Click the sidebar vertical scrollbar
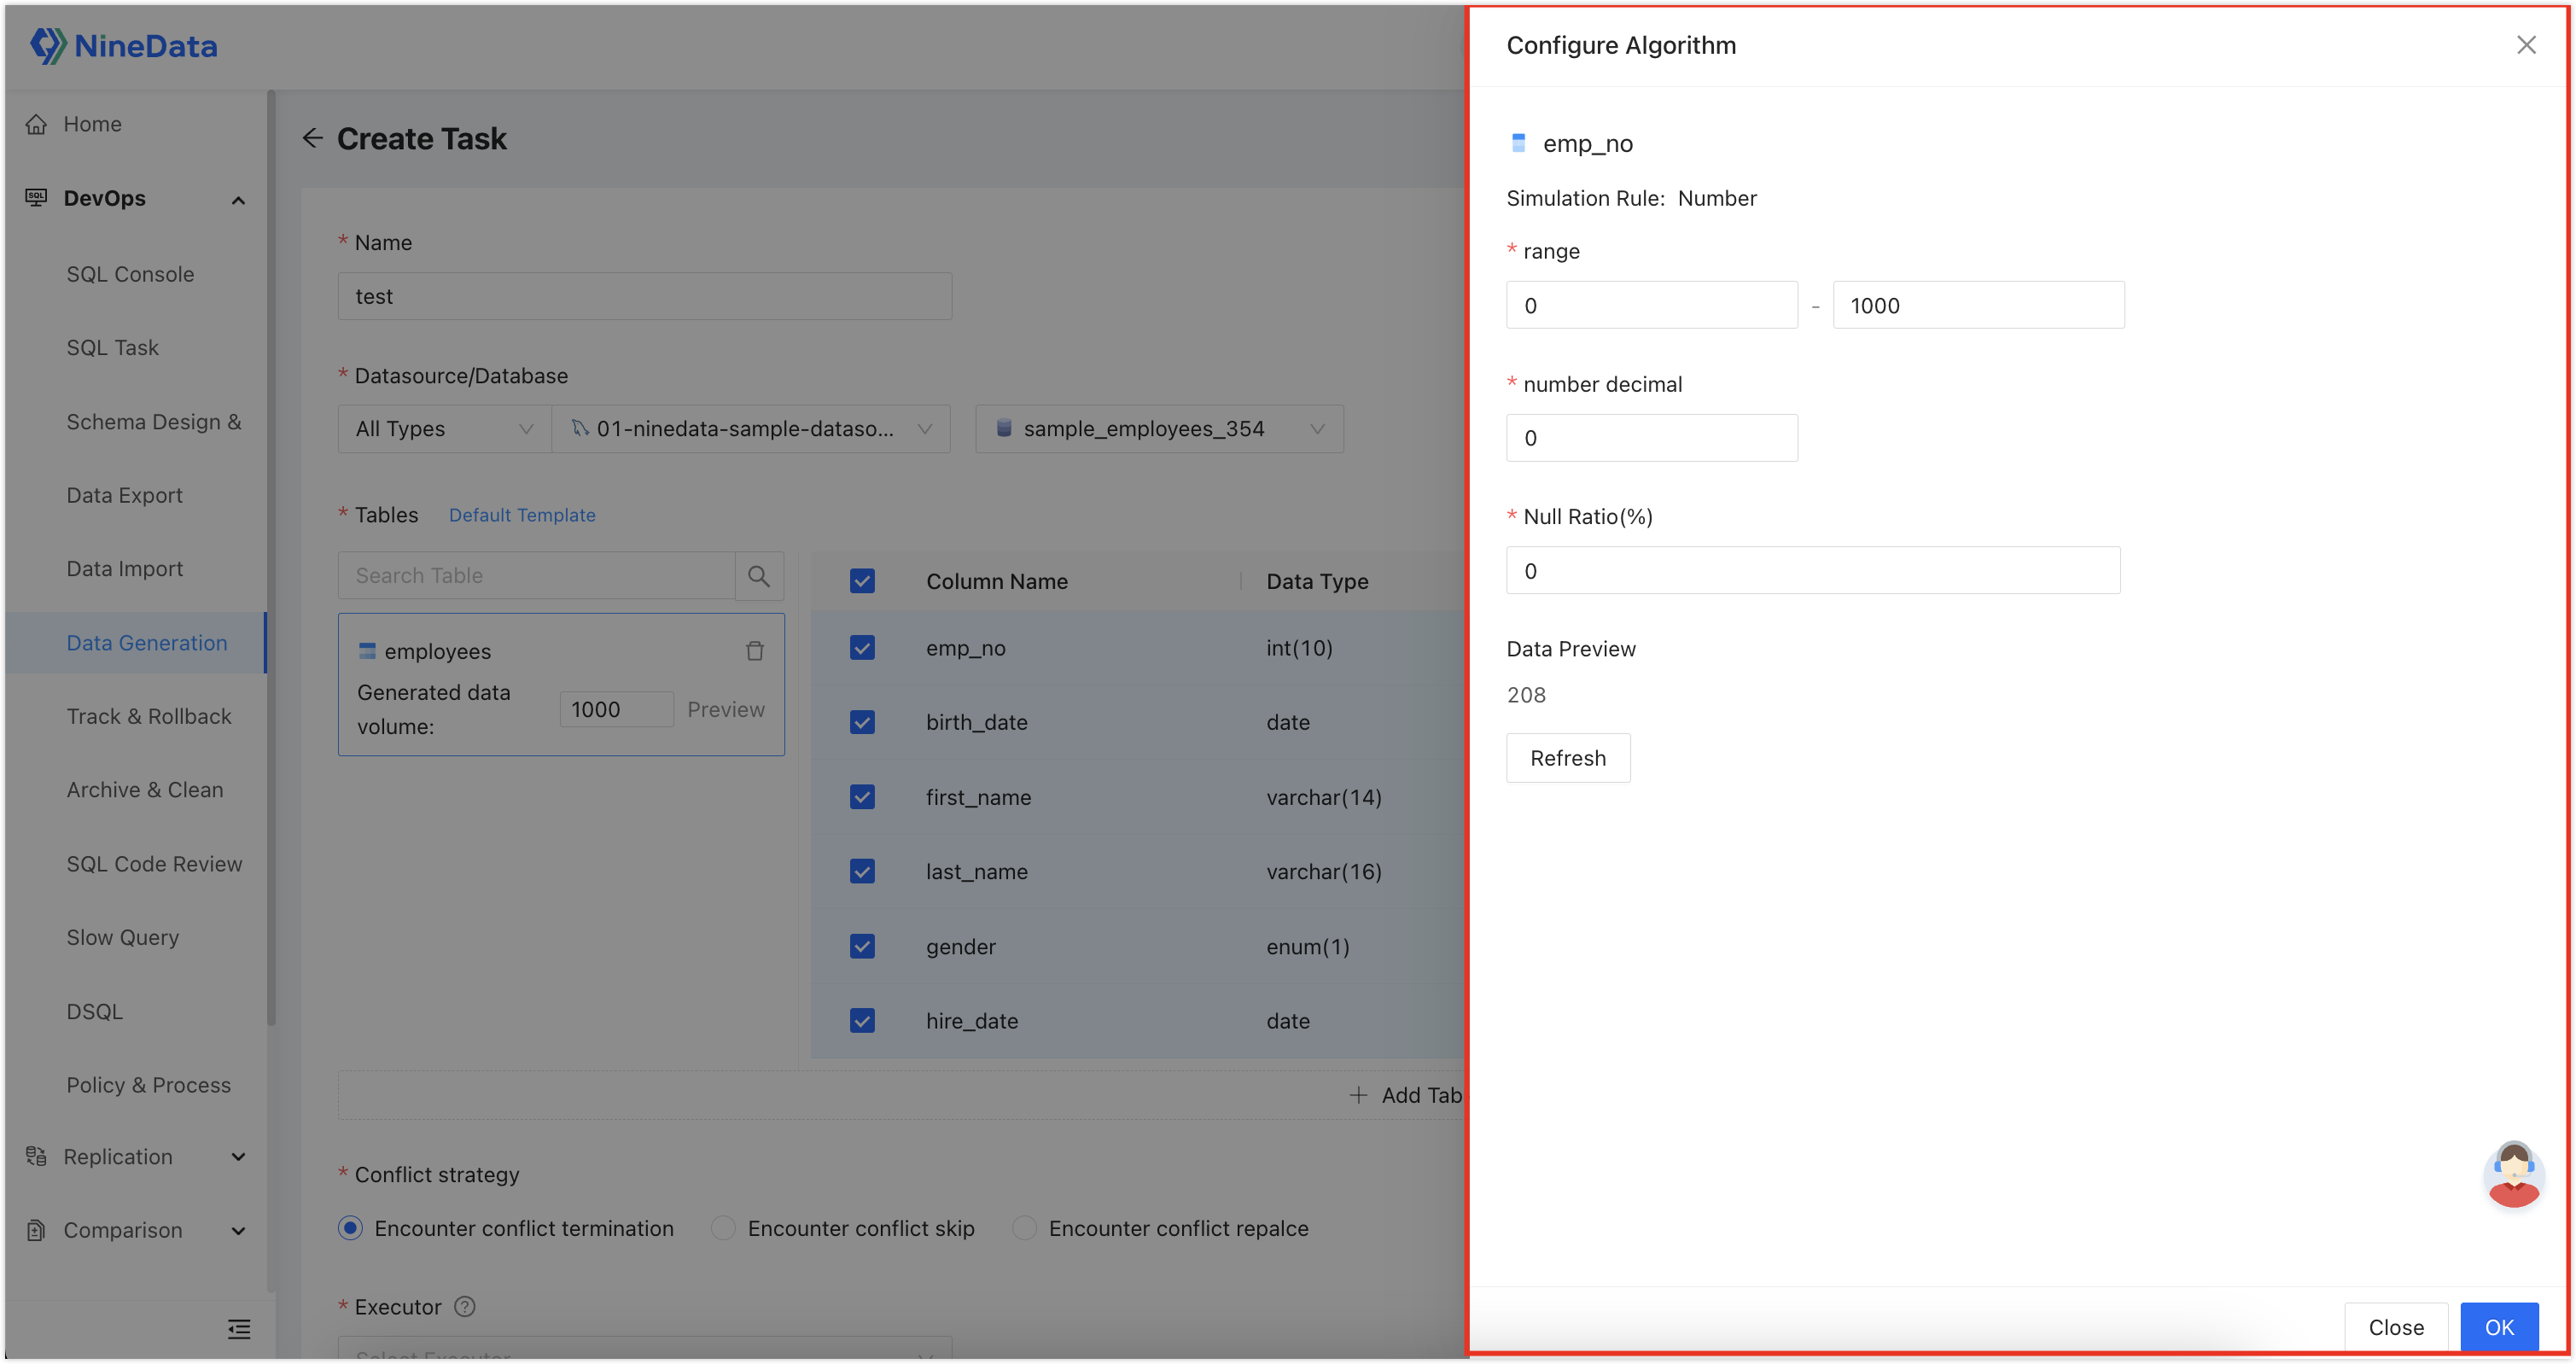The height and width of the screenshot is (1364, 2576). [x=271, y=558]
